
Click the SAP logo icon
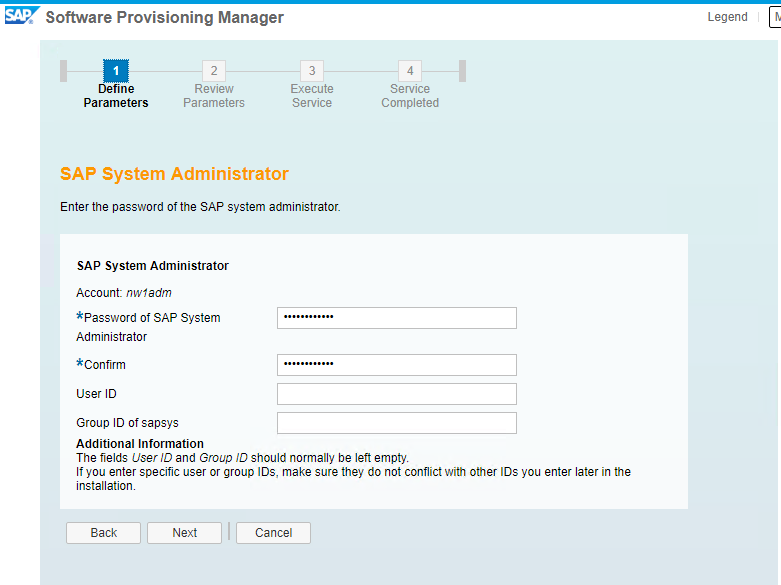21,15
